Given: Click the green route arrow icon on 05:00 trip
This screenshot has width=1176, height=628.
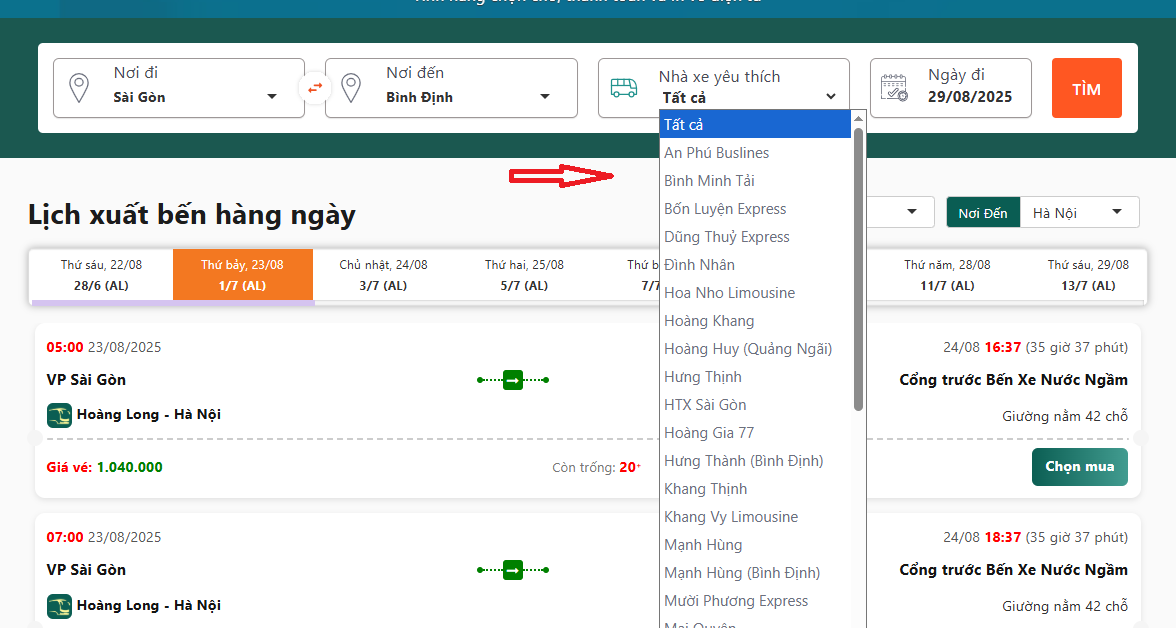Looking at the screenshot, I should coord(513,380).
